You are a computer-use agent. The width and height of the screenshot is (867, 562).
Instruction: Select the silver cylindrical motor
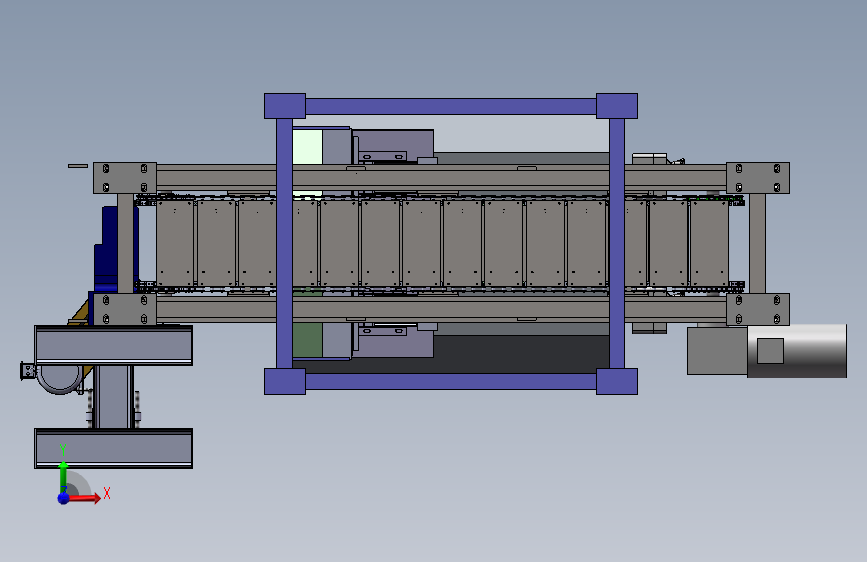(797, 351)
